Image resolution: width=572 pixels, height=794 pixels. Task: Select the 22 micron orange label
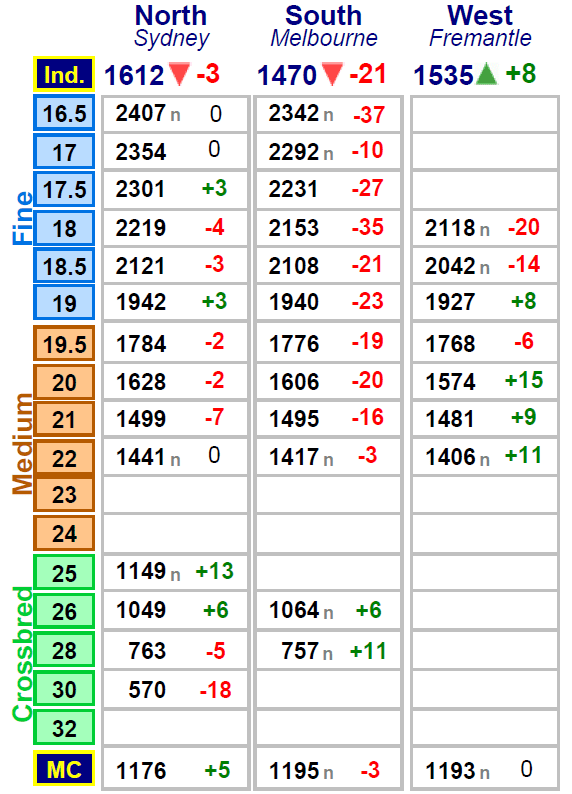click(x=64, y=458)
